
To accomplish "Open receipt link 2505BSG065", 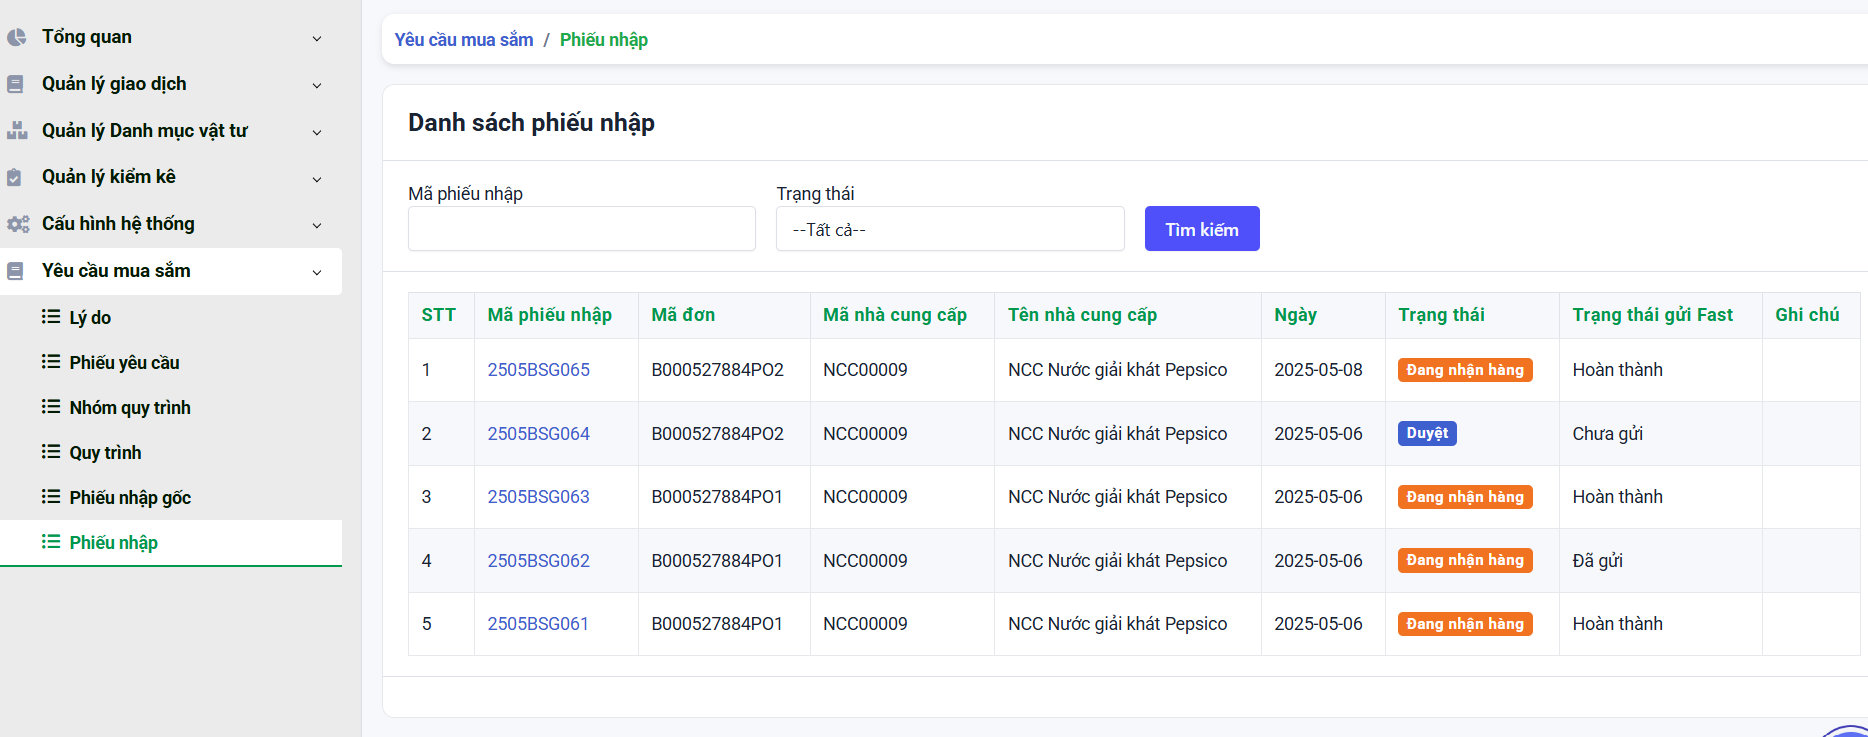I will (538, 370).
